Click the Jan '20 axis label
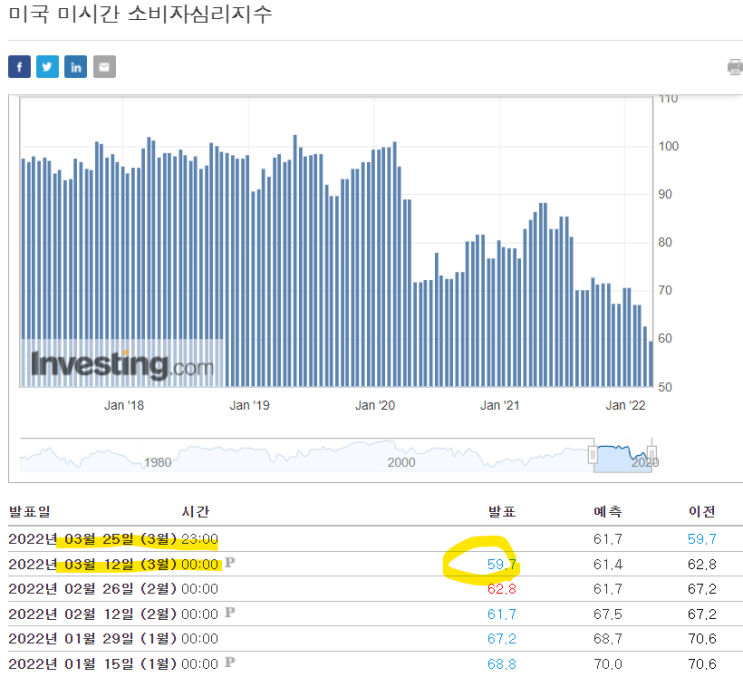The height and width of the screenshot is (687, 743). (x=375, y=406)
